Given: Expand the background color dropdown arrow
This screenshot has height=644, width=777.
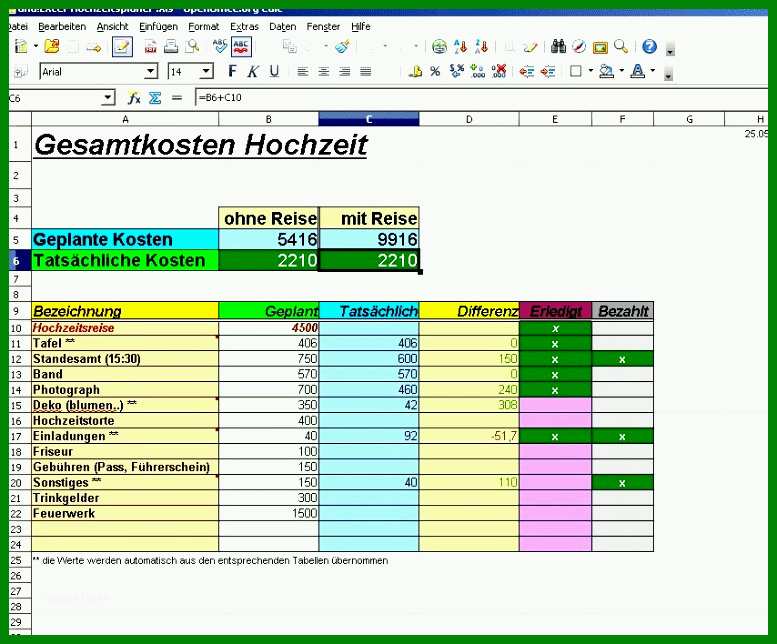Looking at the screenshot, I should click(x=621, y=71).
